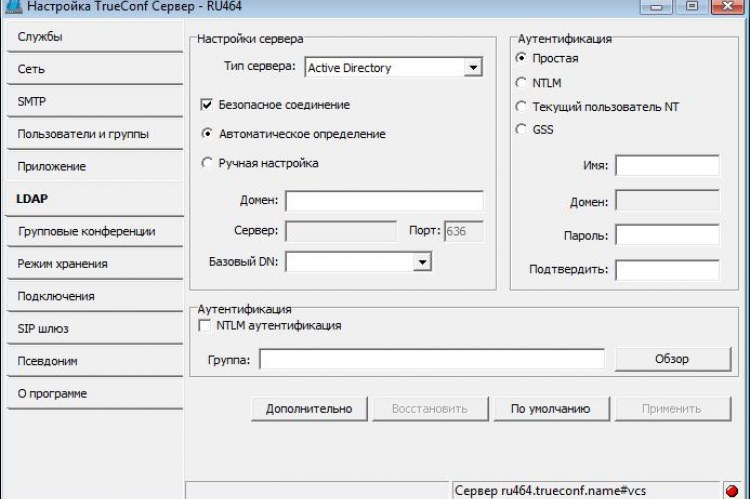Click the TrueConf app icon in title bar
Image resolution: width=750 pixels, height=499 pixels.
point(11,6)
